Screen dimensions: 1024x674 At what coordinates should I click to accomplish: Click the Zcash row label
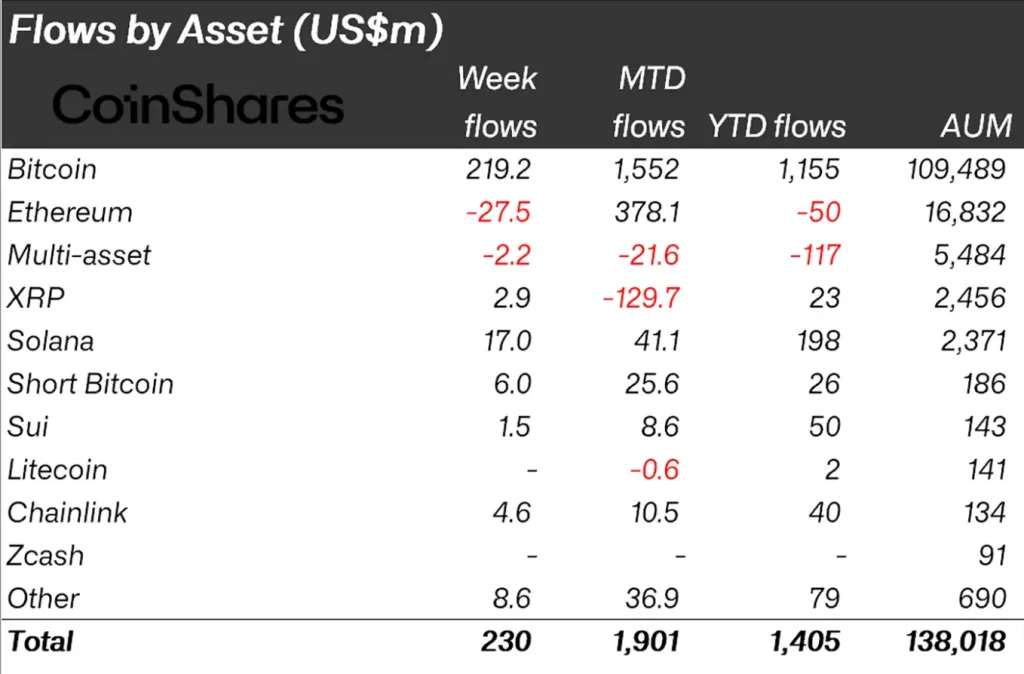pyautogui.click(x=46, y=556)
